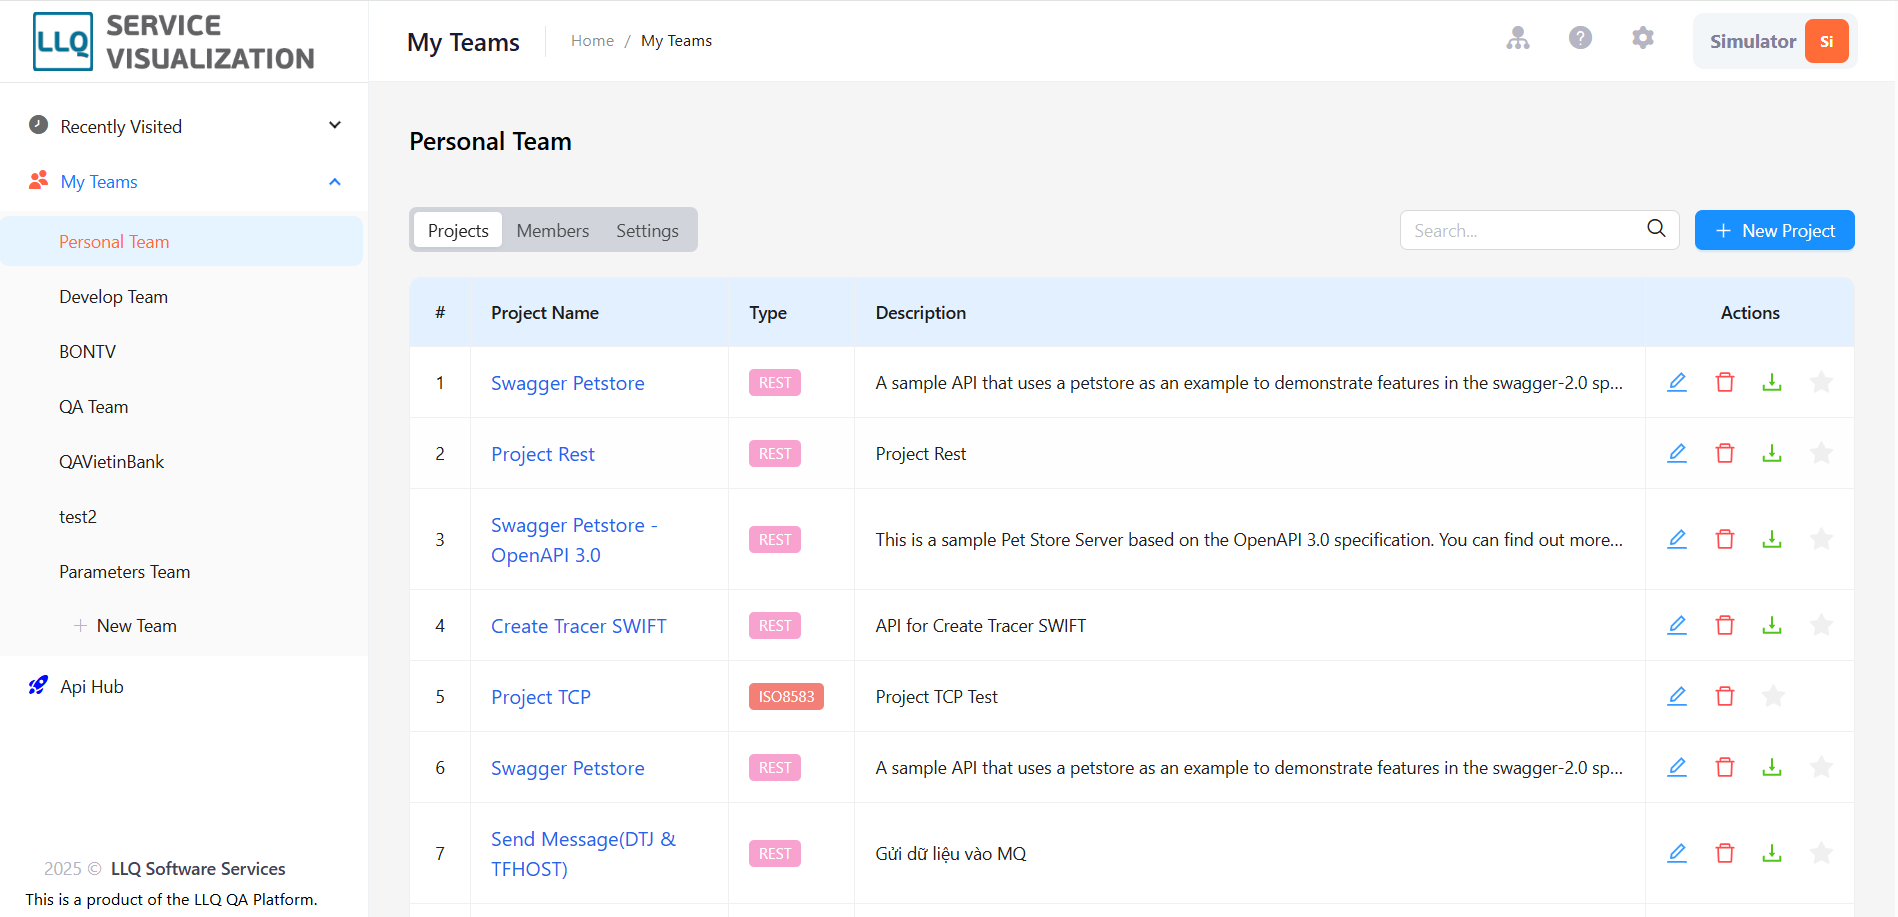Open the Simulator user profile menu

[x=1775, y=41]
